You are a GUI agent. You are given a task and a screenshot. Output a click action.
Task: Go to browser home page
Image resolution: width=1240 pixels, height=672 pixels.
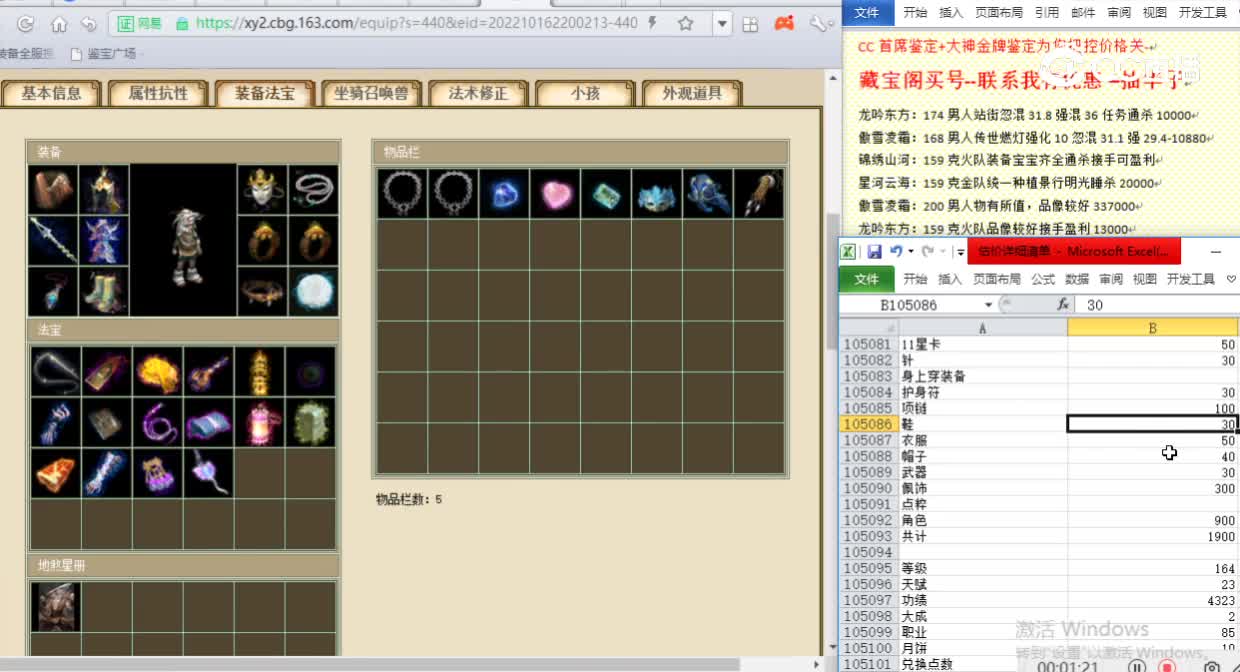coord(59,23)
